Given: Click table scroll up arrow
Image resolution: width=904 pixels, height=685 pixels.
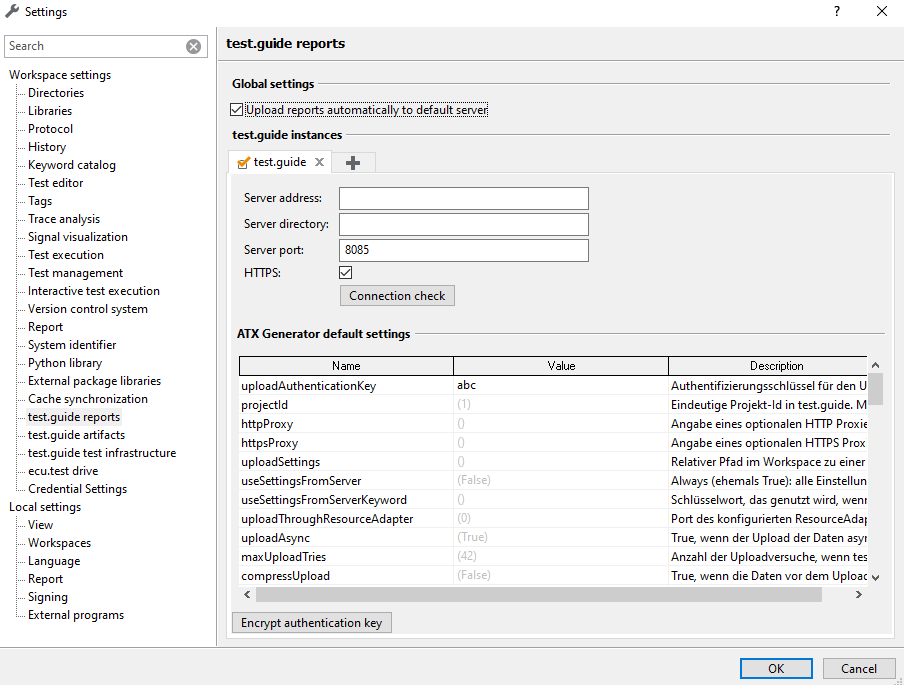Looking at the screenshot, I should [875, 365].
